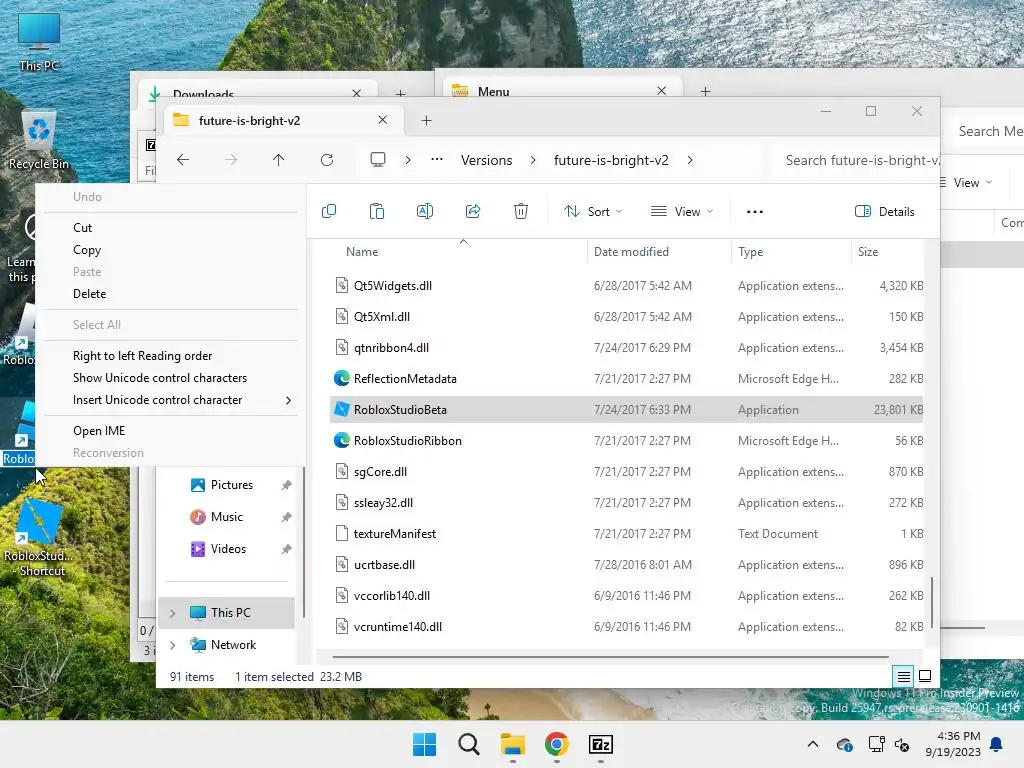Sort by the Size column header
The image size is (1024, 768).
(868, 252)
